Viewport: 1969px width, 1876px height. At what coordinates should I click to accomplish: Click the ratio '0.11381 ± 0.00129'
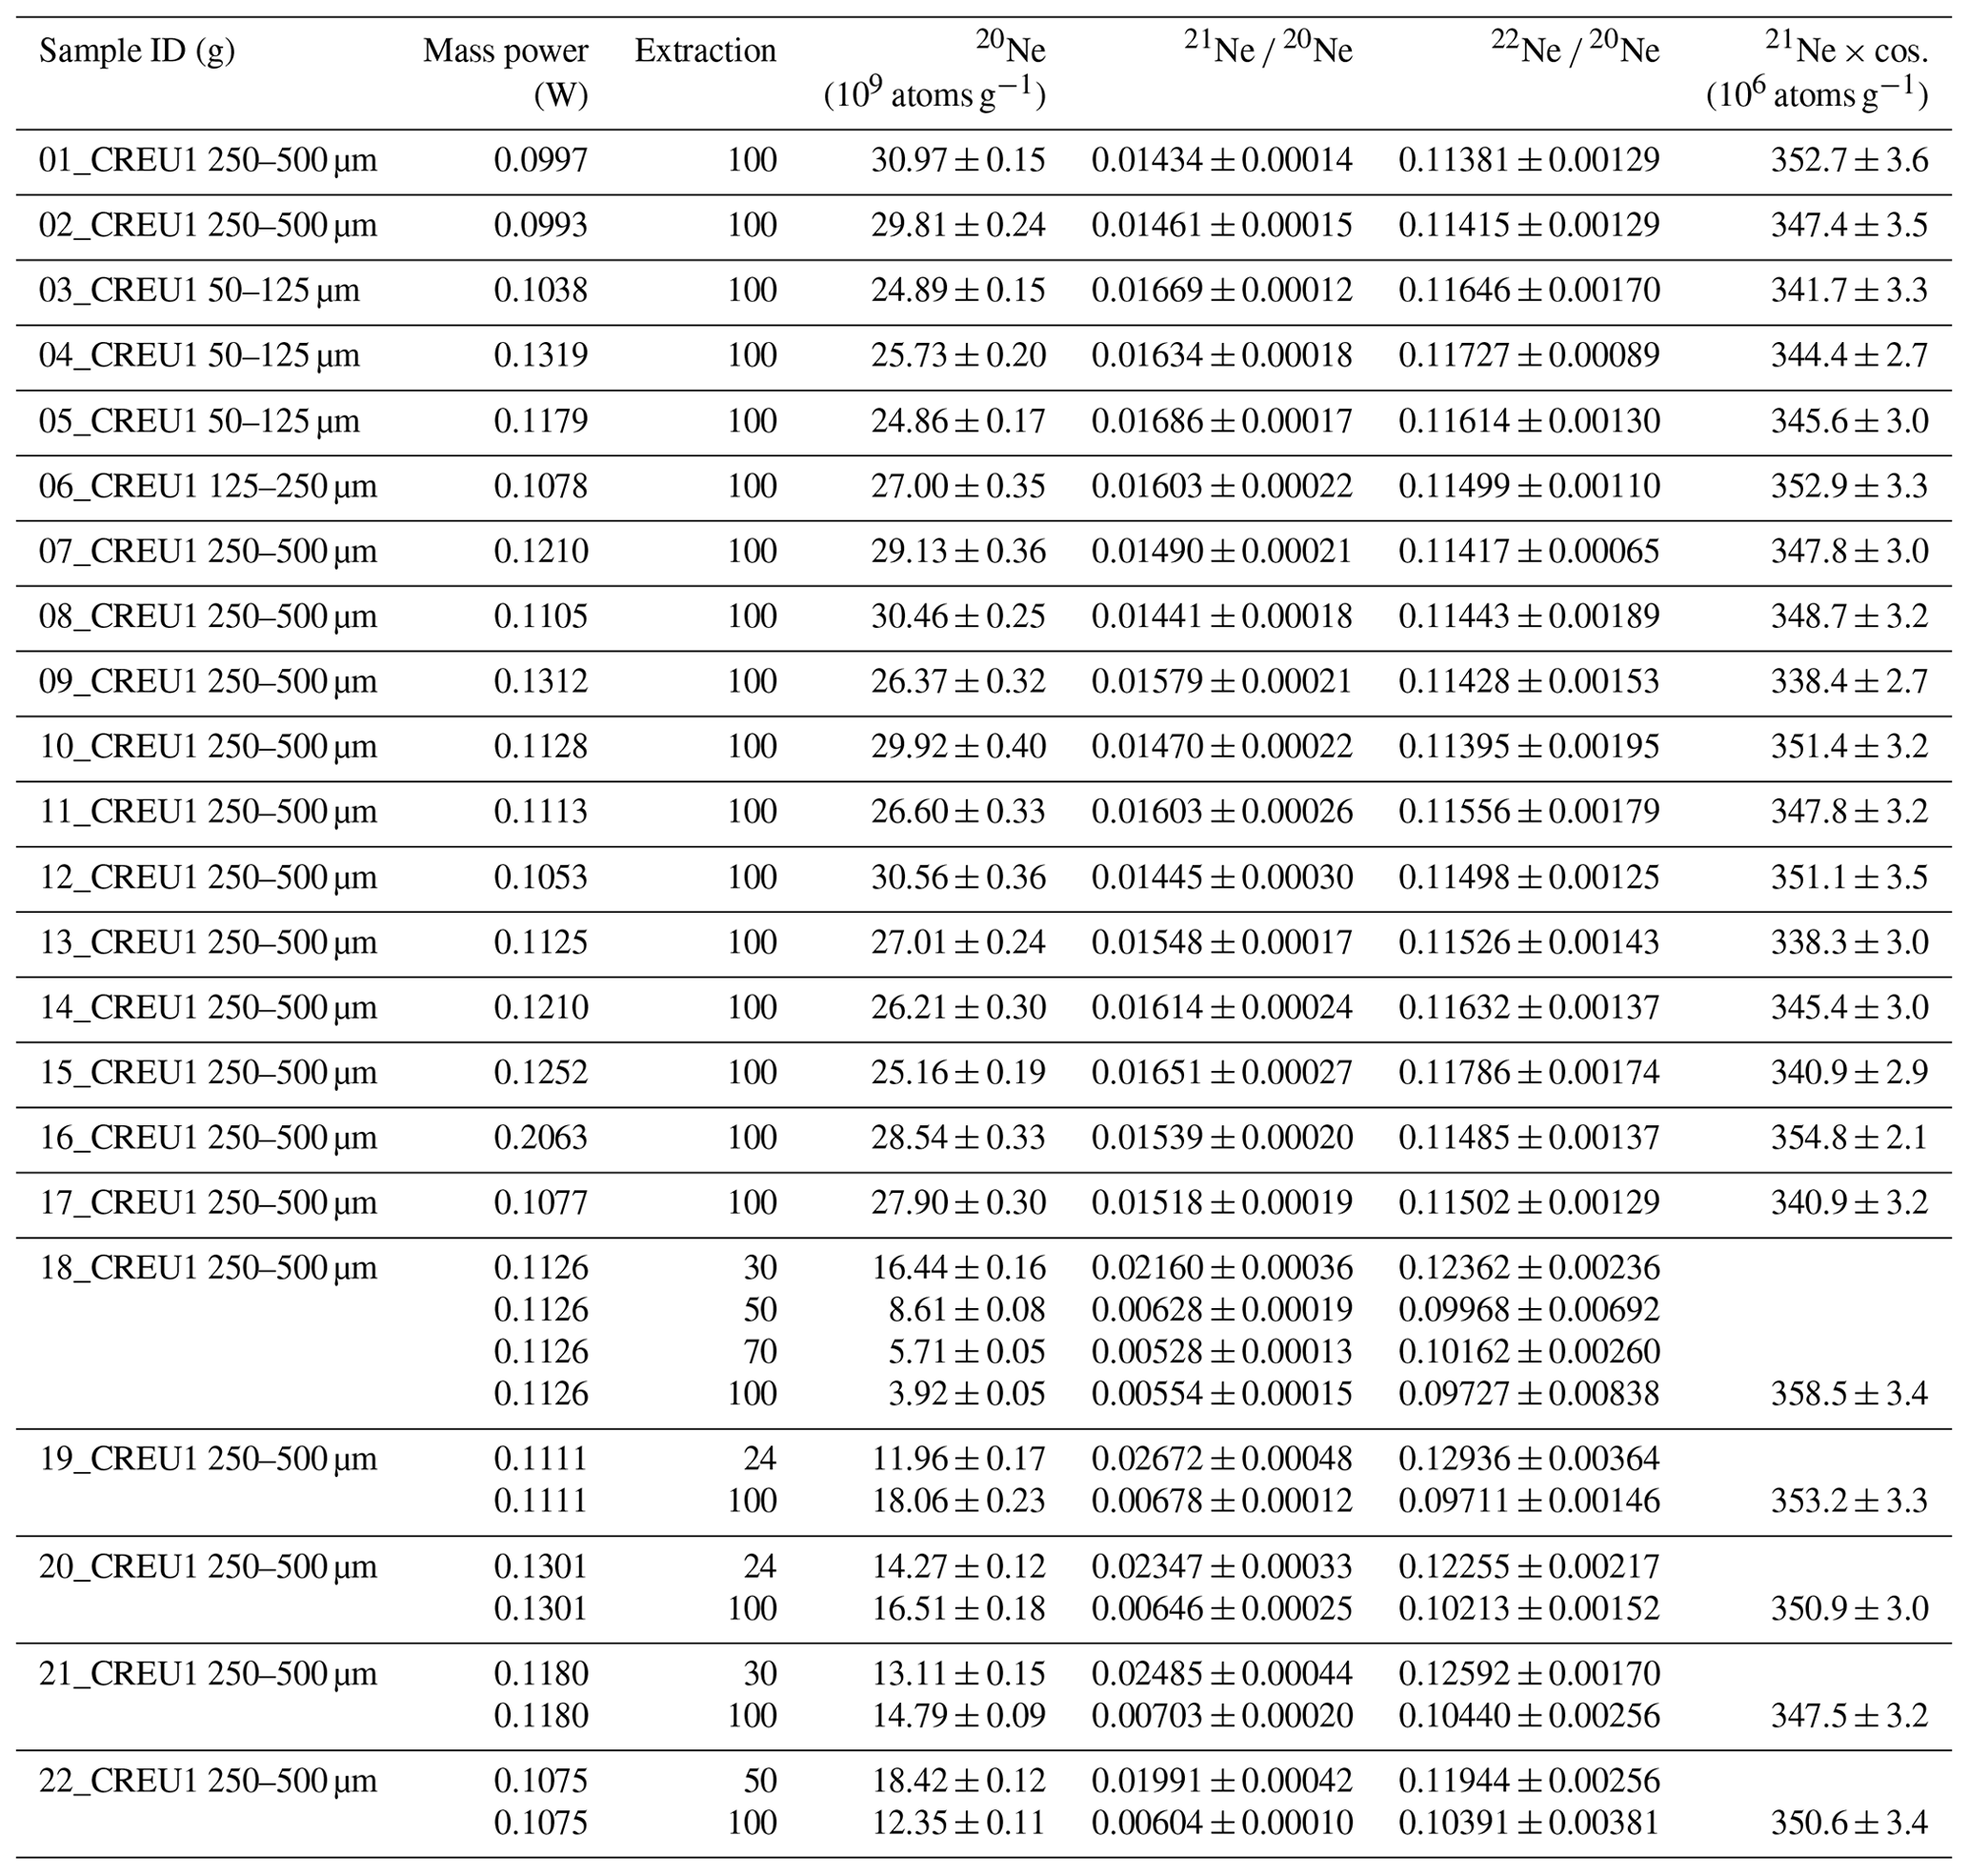tap(1529, 160)
